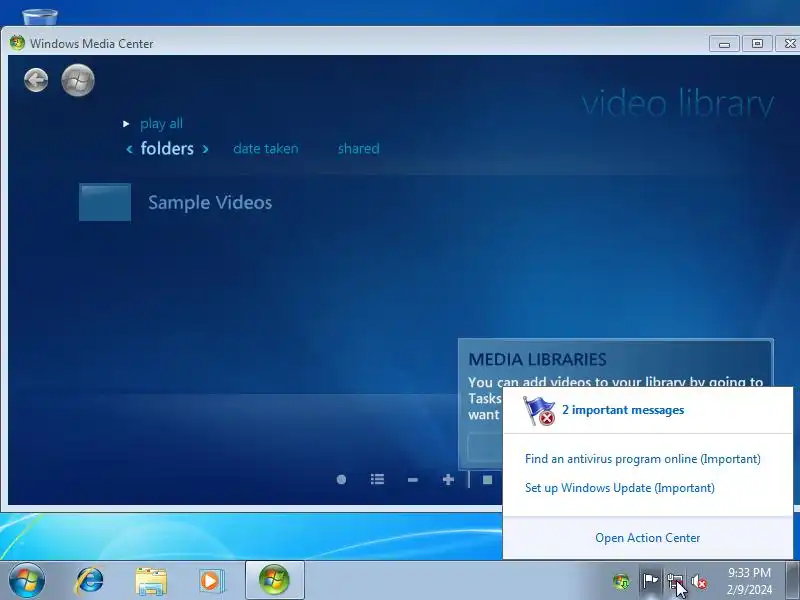The height and width of the screenshot is (600, 800).
Task: Open the Windows Start menu orb
Action: (x=27, y=581)
